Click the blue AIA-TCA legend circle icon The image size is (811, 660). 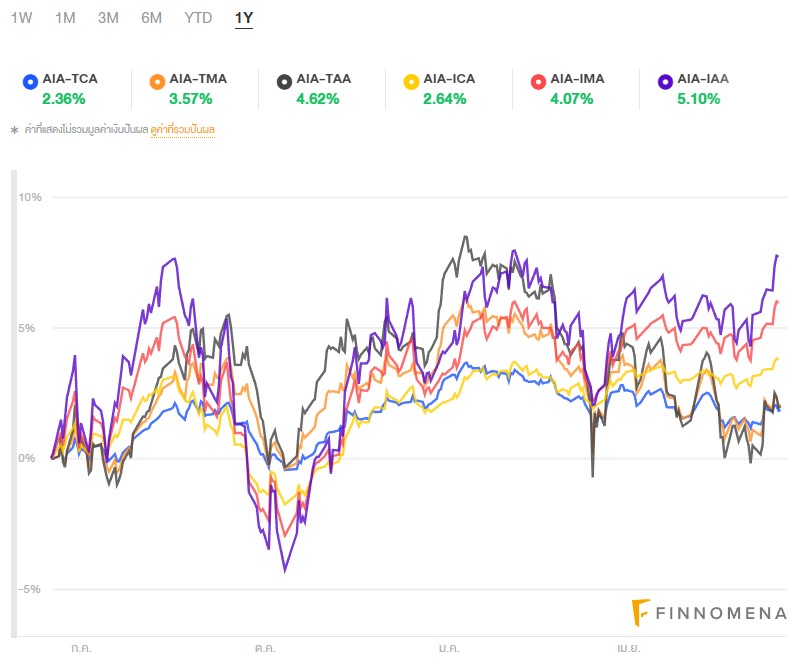30,81
